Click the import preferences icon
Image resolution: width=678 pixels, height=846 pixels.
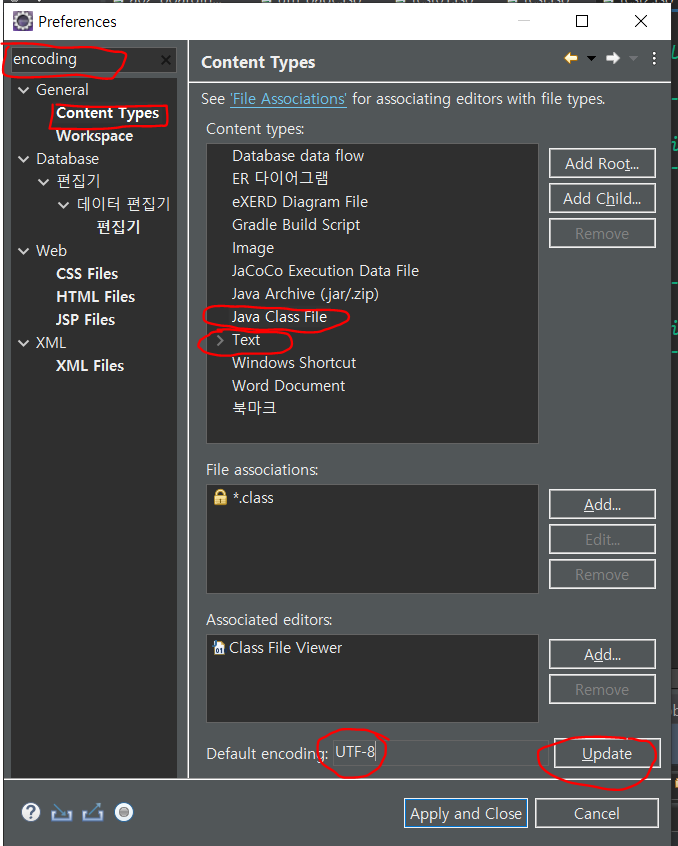[61, 813]
